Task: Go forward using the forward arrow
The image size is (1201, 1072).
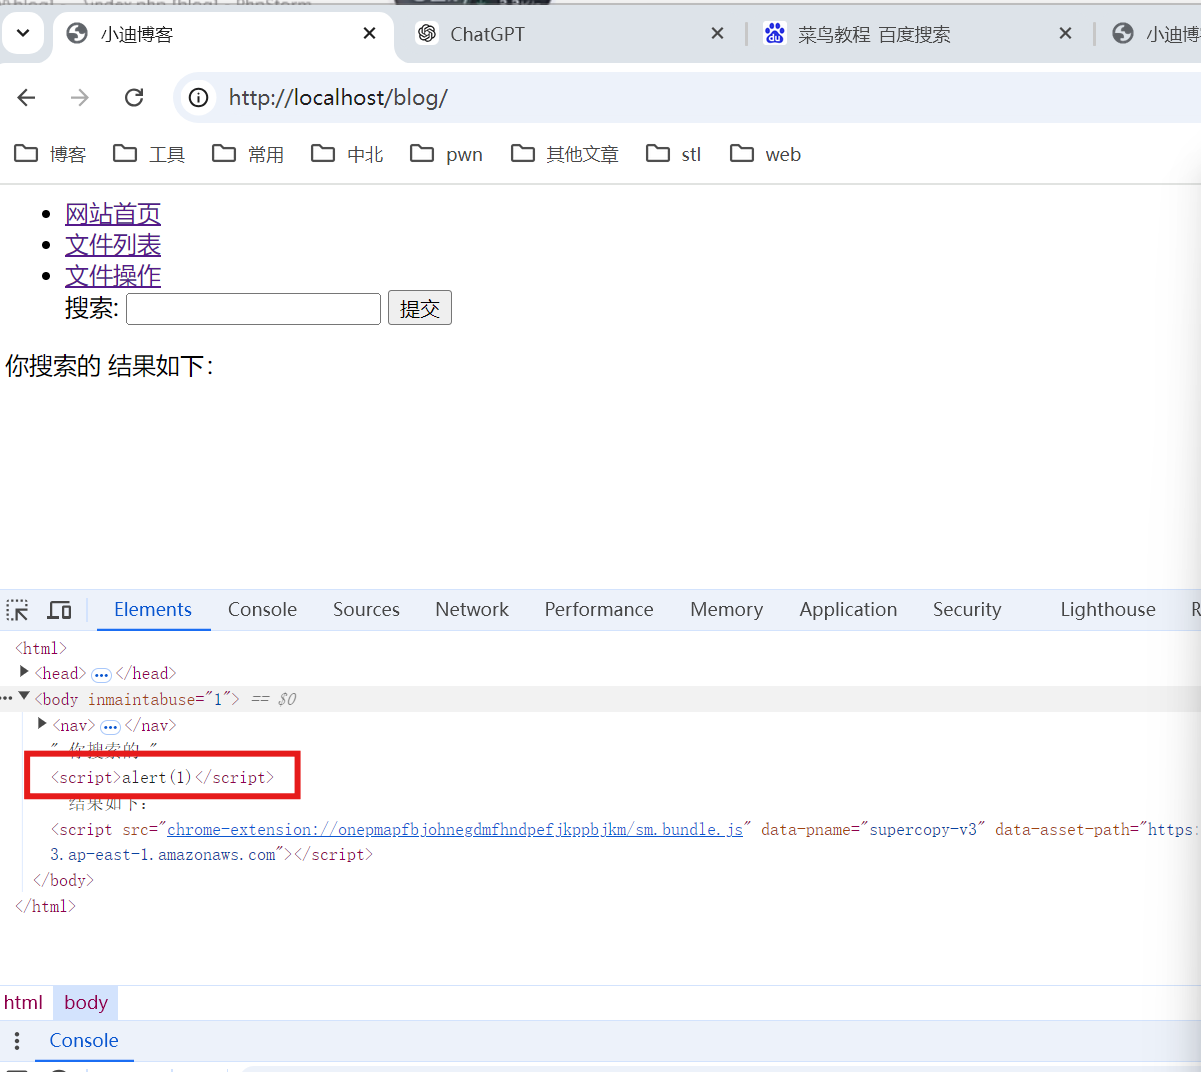Action: coord(80,97)
